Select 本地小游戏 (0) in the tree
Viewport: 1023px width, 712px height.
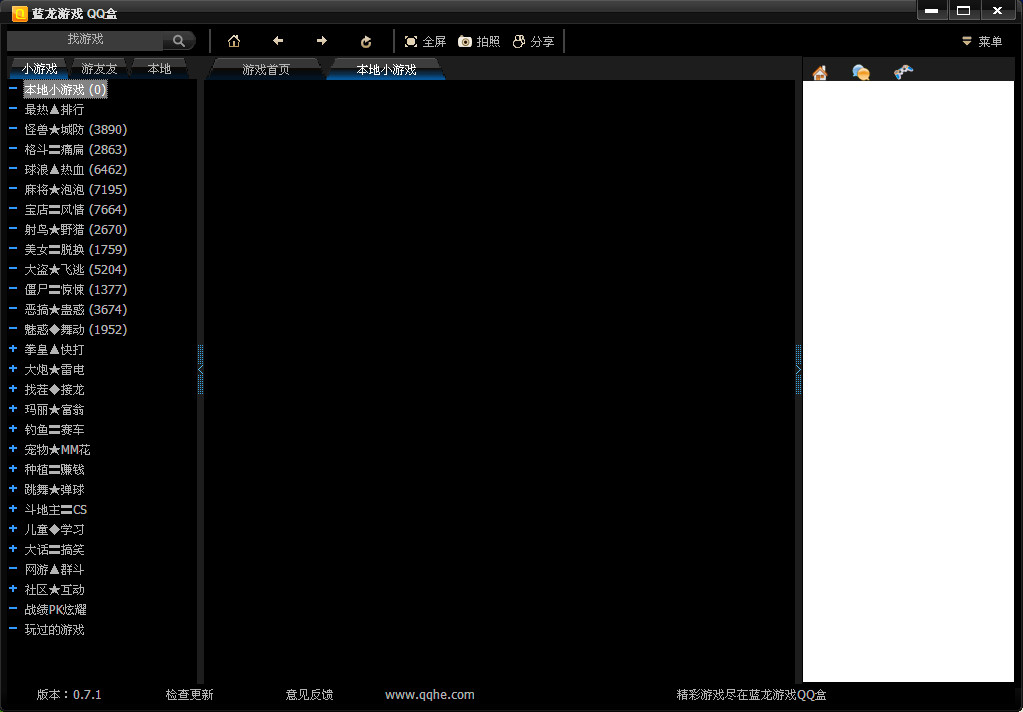click(x=65, y=89)
